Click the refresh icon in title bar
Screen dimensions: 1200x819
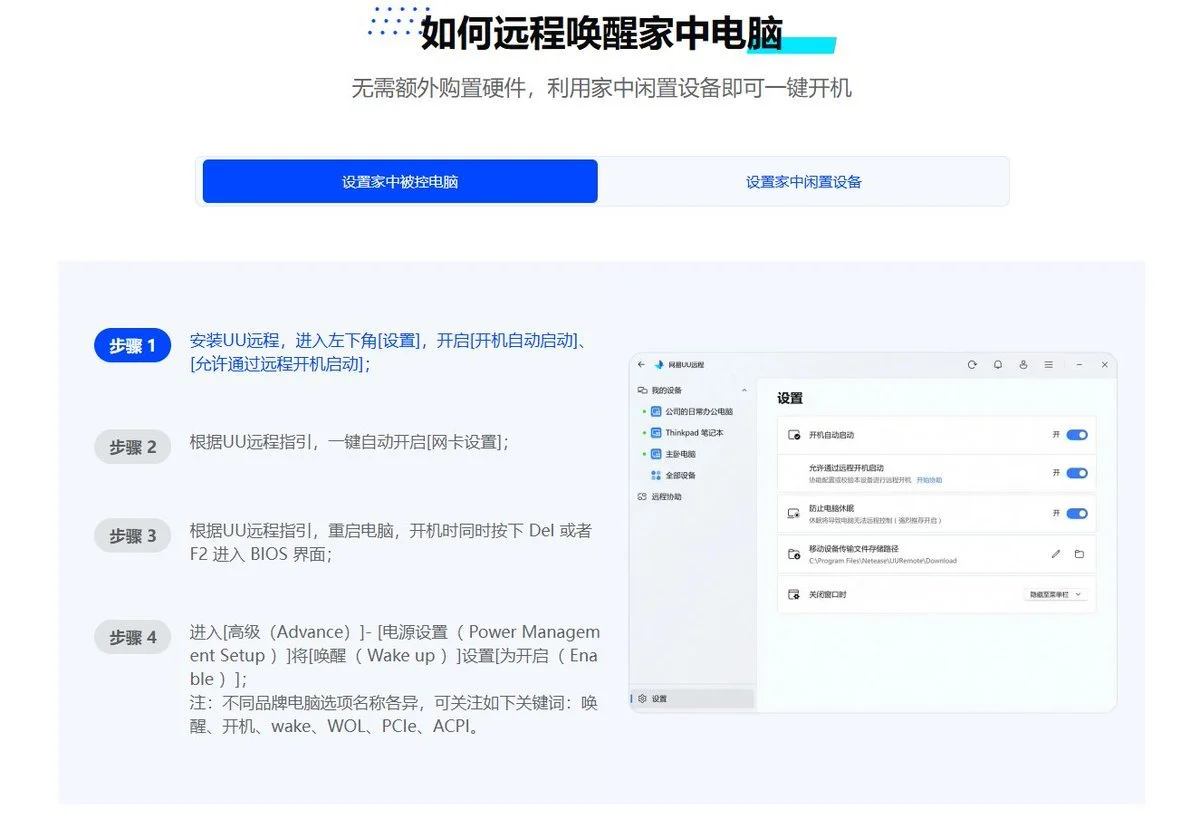click(x=972, y=365)
